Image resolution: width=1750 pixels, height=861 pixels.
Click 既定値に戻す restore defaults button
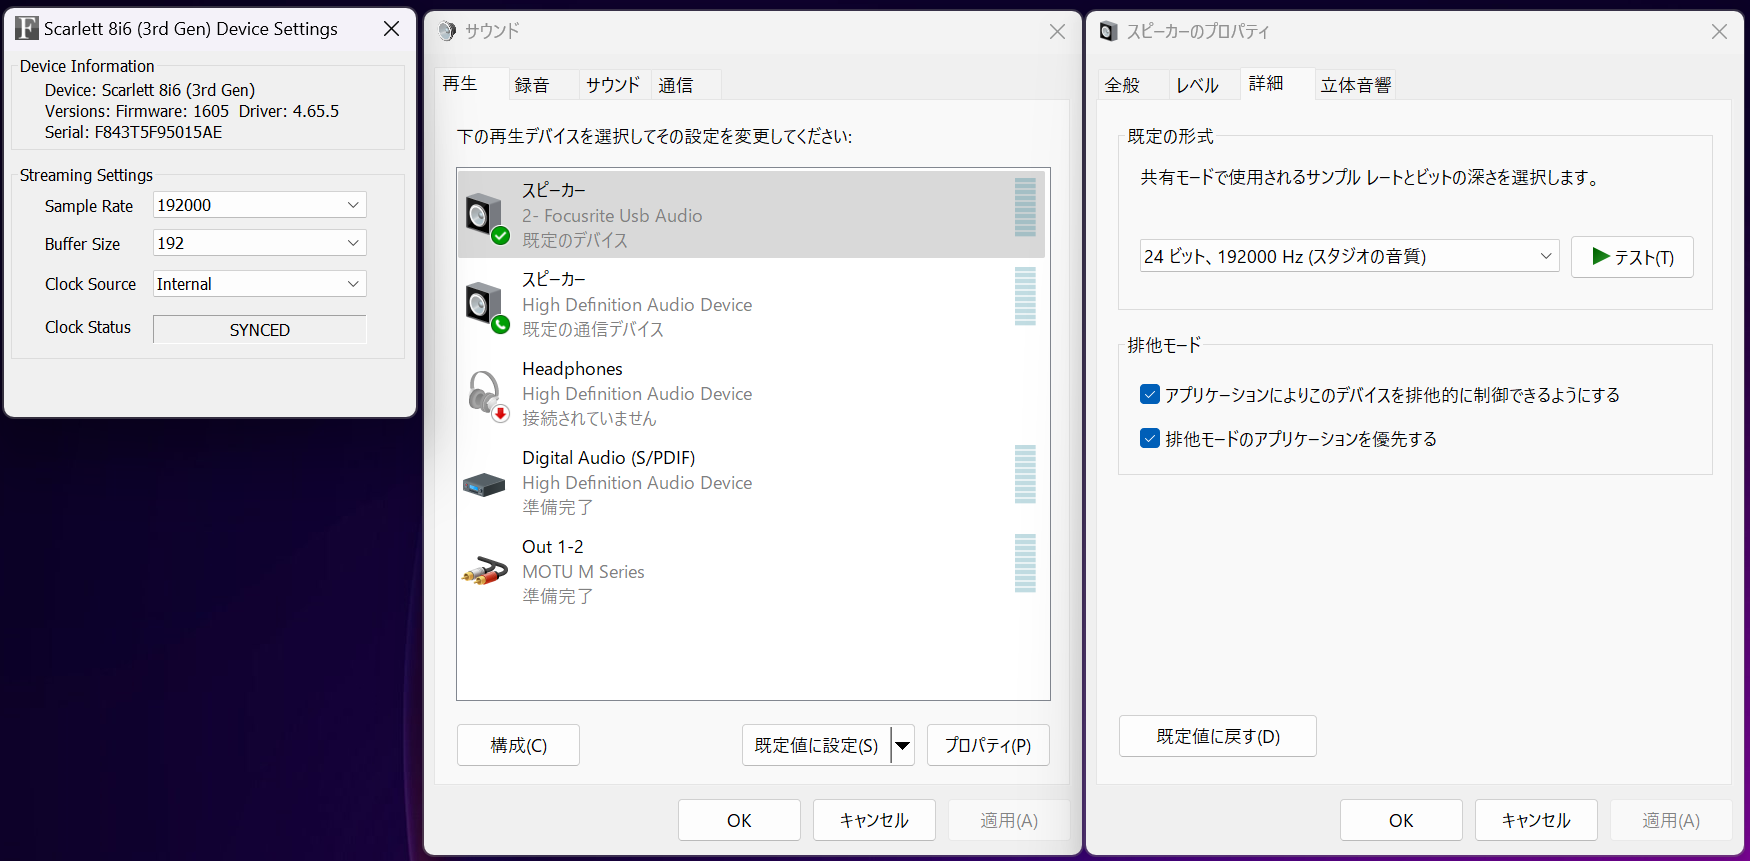coord(1218,736)
